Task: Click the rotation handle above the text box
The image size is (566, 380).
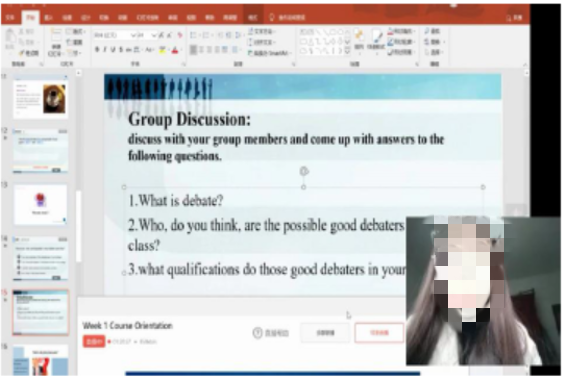Action: tap(304, 171)
